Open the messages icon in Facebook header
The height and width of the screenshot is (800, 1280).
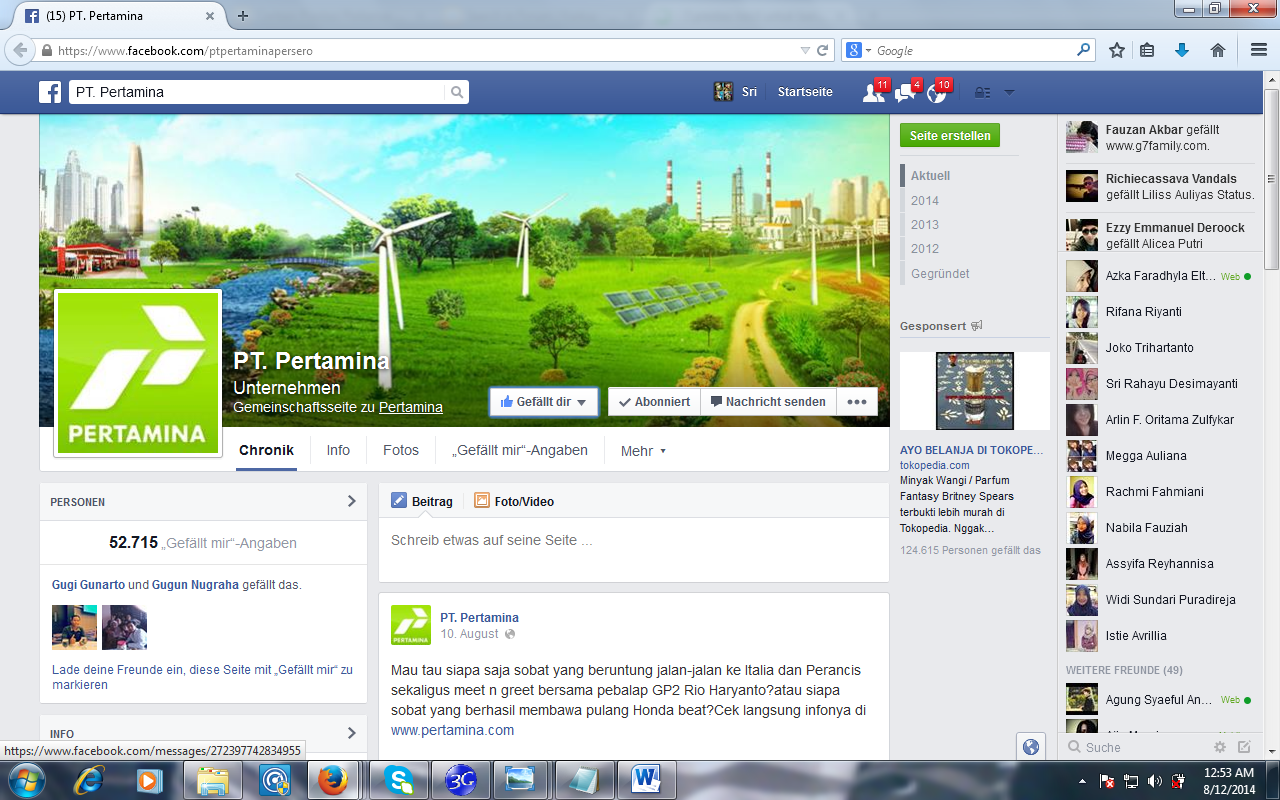[905, 92]
